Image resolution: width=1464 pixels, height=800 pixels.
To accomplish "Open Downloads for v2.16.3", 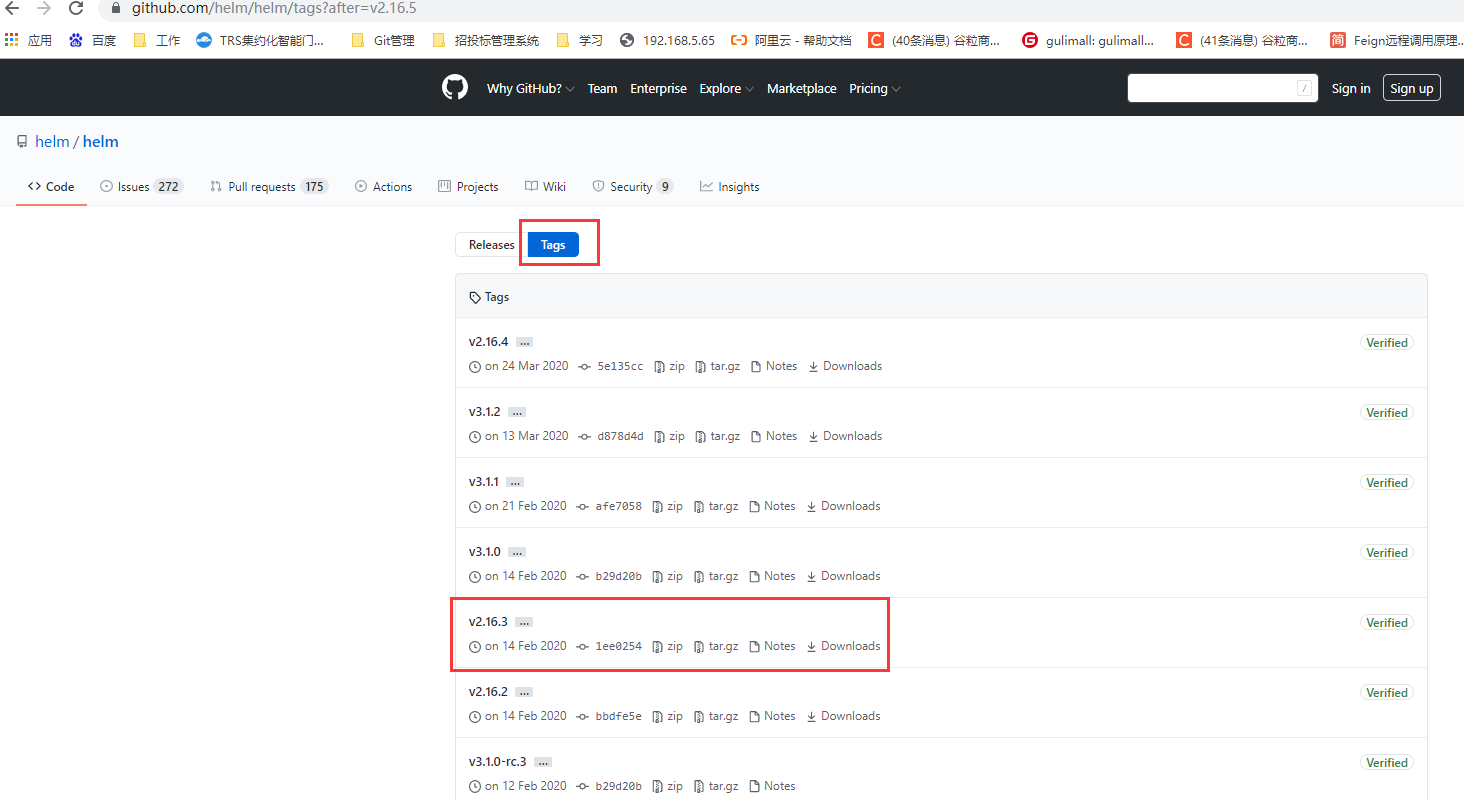I will click(844, 646).
